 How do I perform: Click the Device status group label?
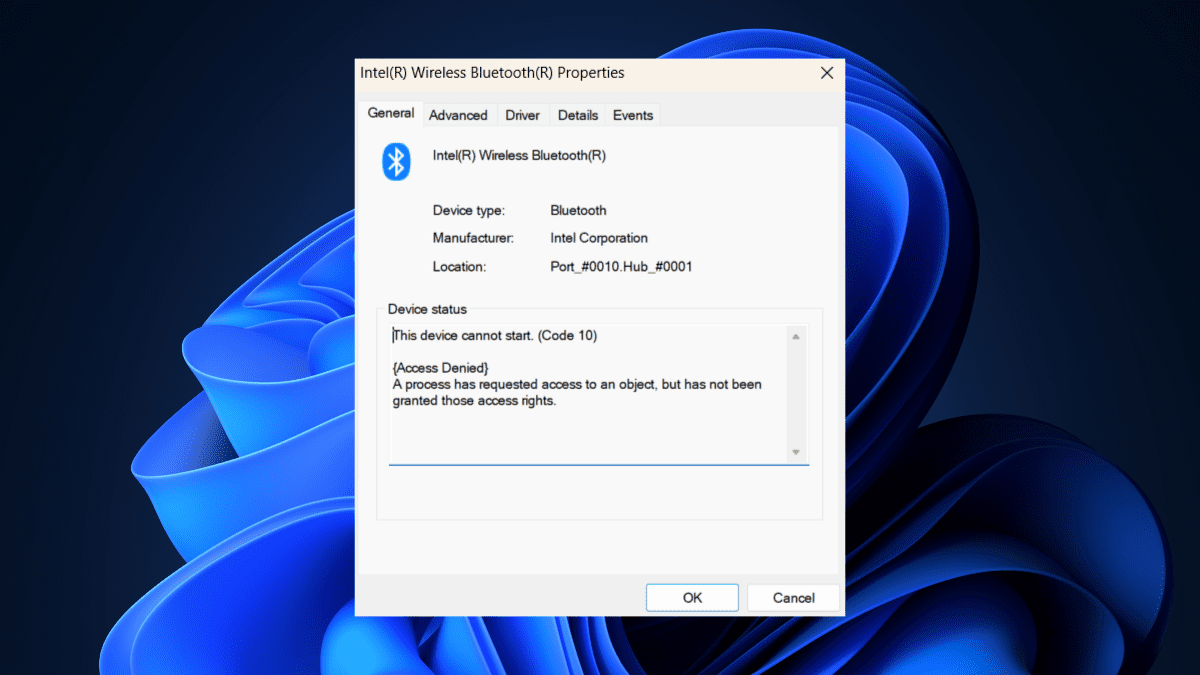[x=427, y=309]
